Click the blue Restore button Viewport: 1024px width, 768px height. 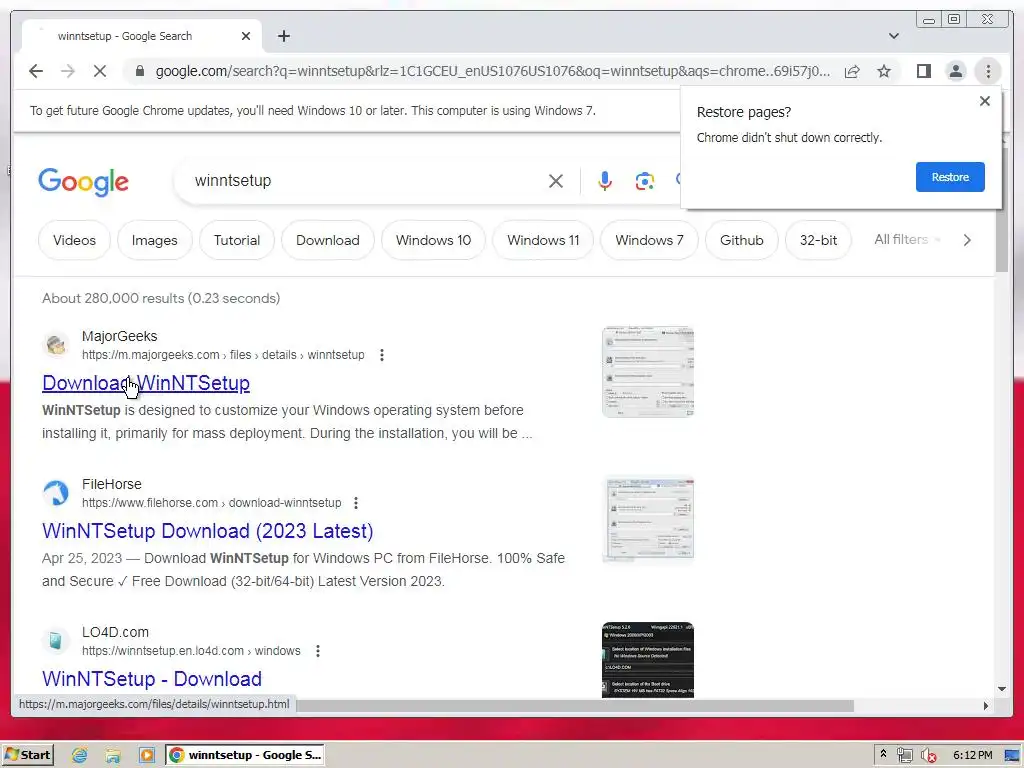(x=950, y=177)
